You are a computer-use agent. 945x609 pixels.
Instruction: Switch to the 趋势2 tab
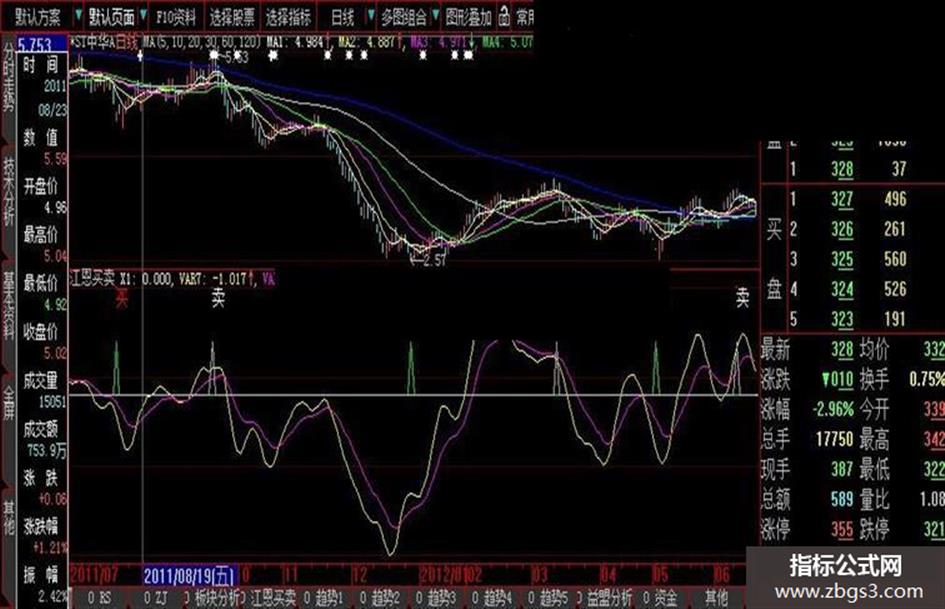pos(380,598)
